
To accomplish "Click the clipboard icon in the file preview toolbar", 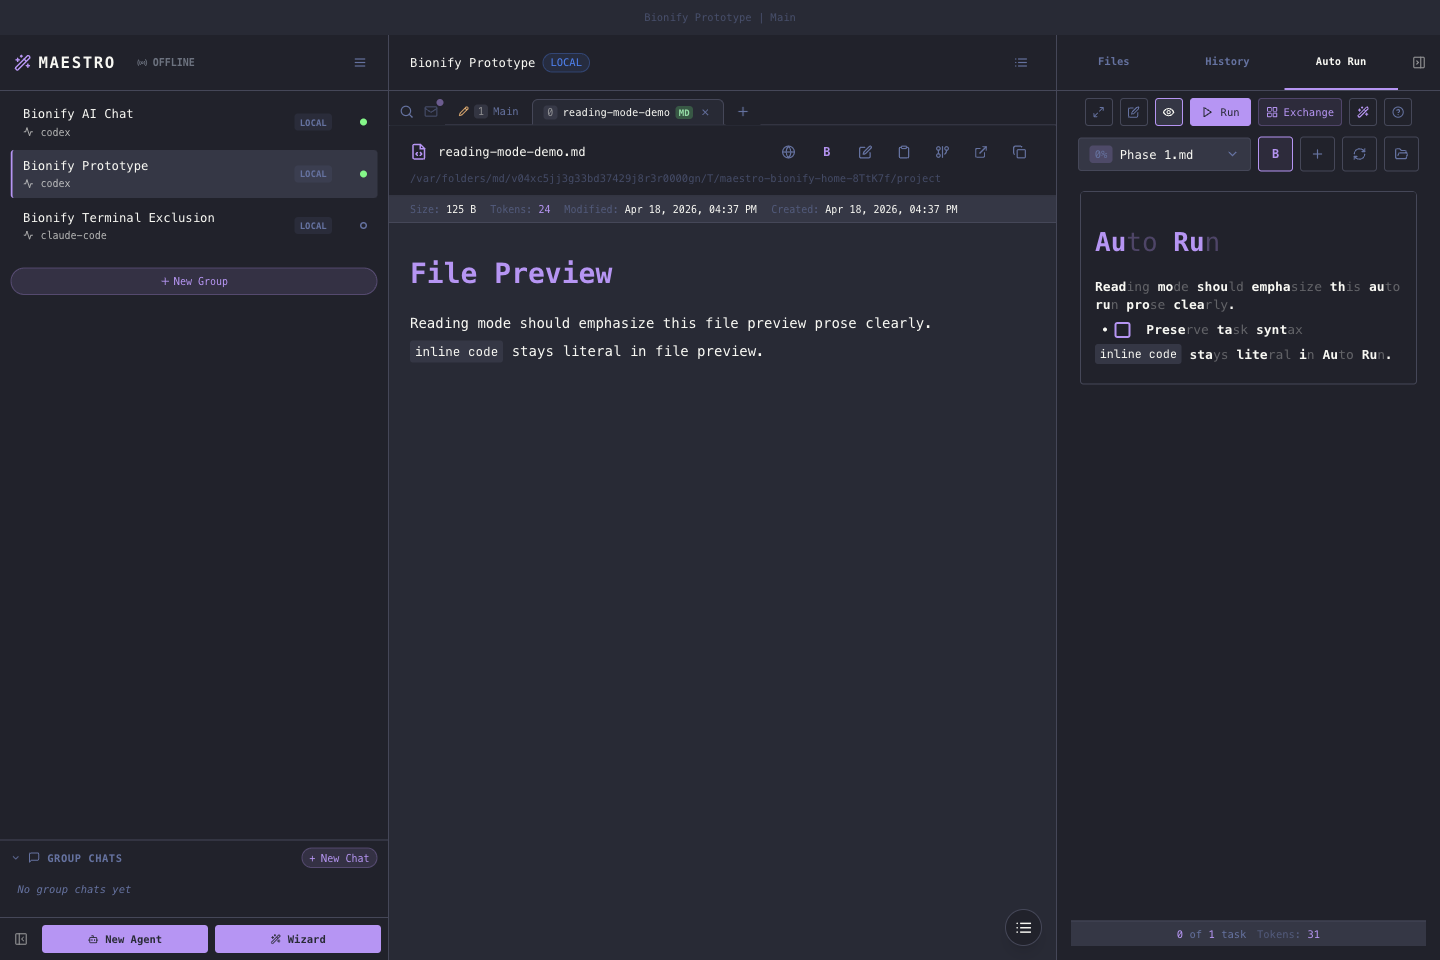I will click(904, 152).
